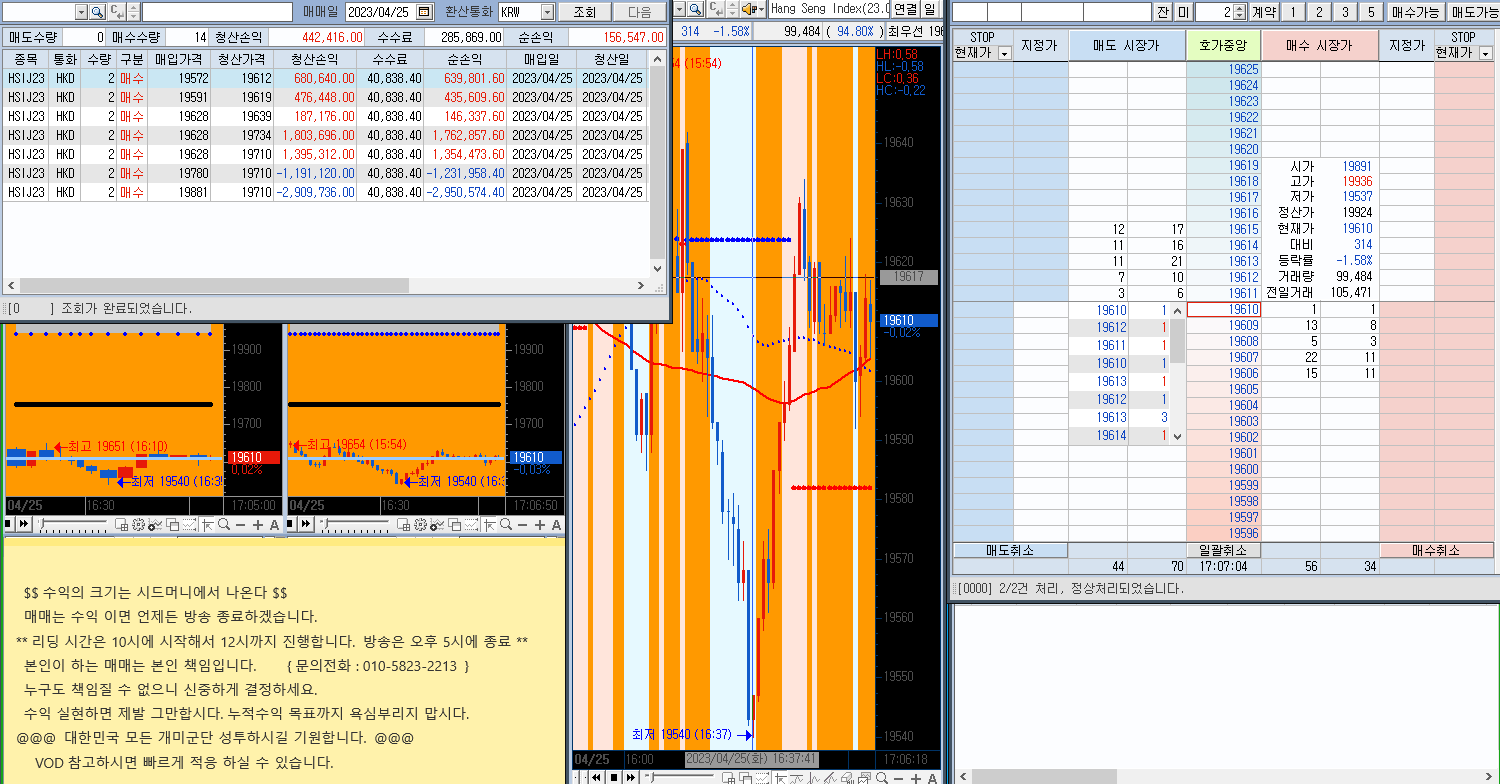The width and height of the screenshot is (1500, 784).
Task: Click the settings gear in left mini chart toolbar
Action: click(139, 525)
